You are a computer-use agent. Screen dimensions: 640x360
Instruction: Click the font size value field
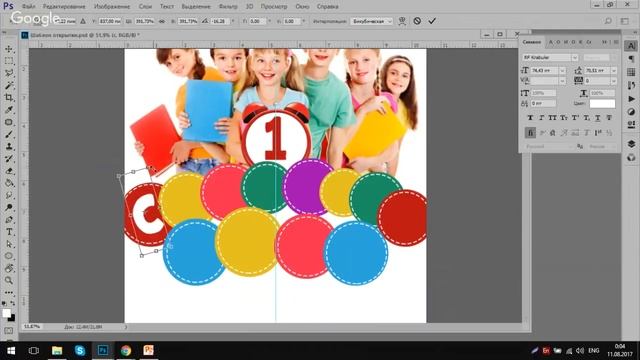(x=544, y=71)
